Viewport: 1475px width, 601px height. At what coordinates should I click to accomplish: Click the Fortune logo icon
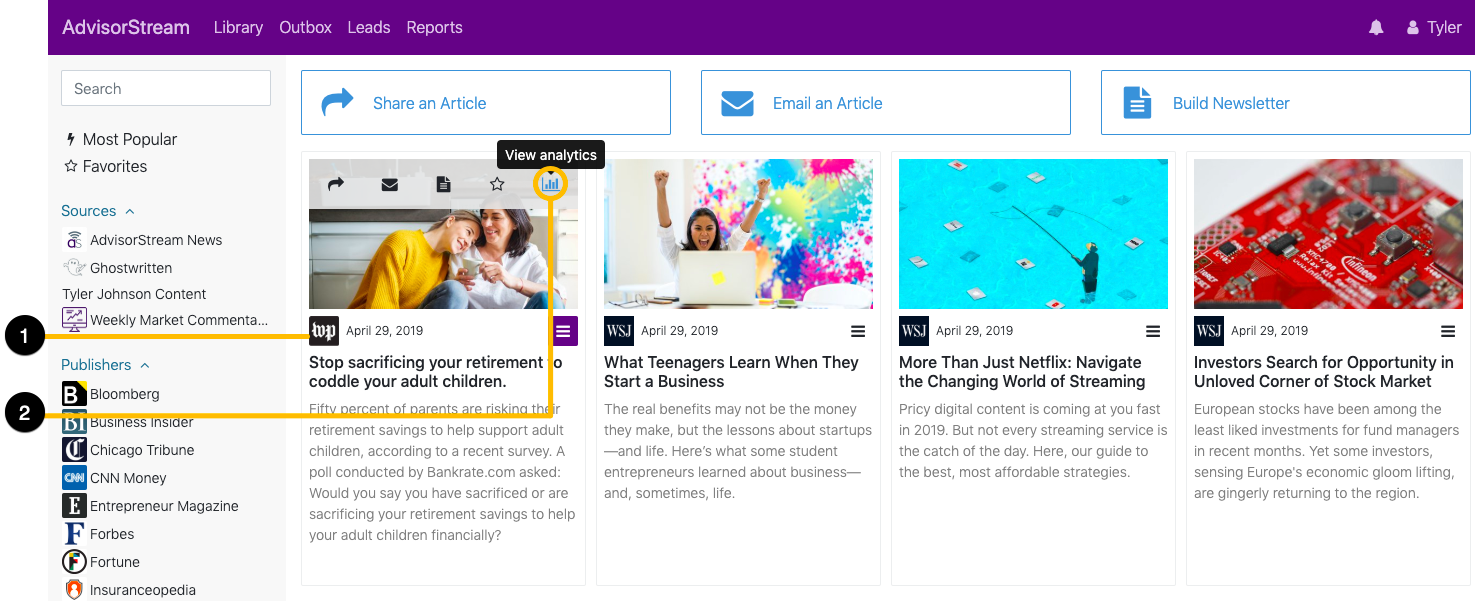point(74,562)
